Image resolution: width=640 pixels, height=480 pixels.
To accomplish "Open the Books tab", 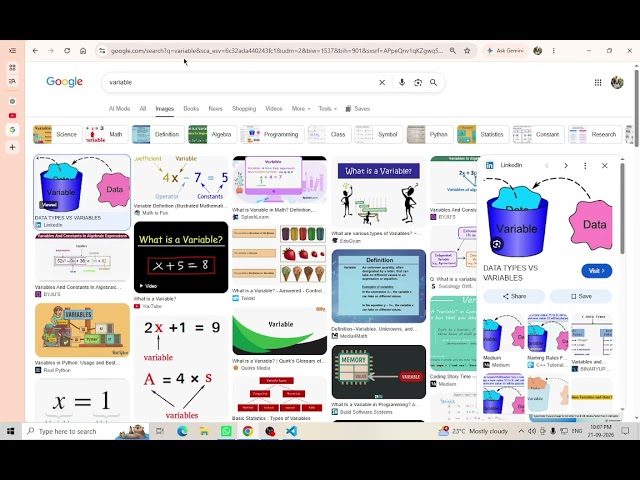I will (191, 109).
